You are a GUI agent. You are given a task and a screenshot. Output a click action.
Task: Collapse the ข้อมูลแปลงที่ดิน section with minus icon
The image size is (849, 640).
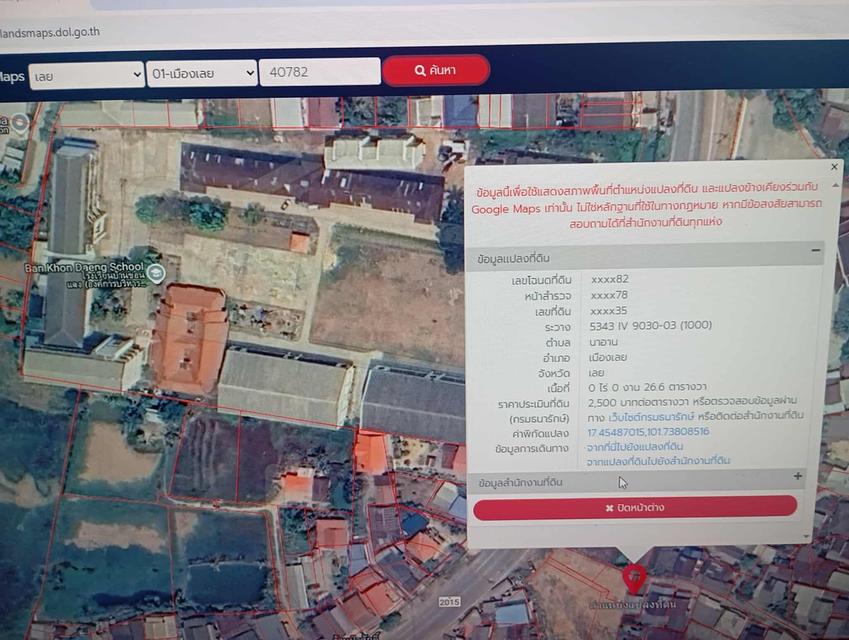[816, 251]
